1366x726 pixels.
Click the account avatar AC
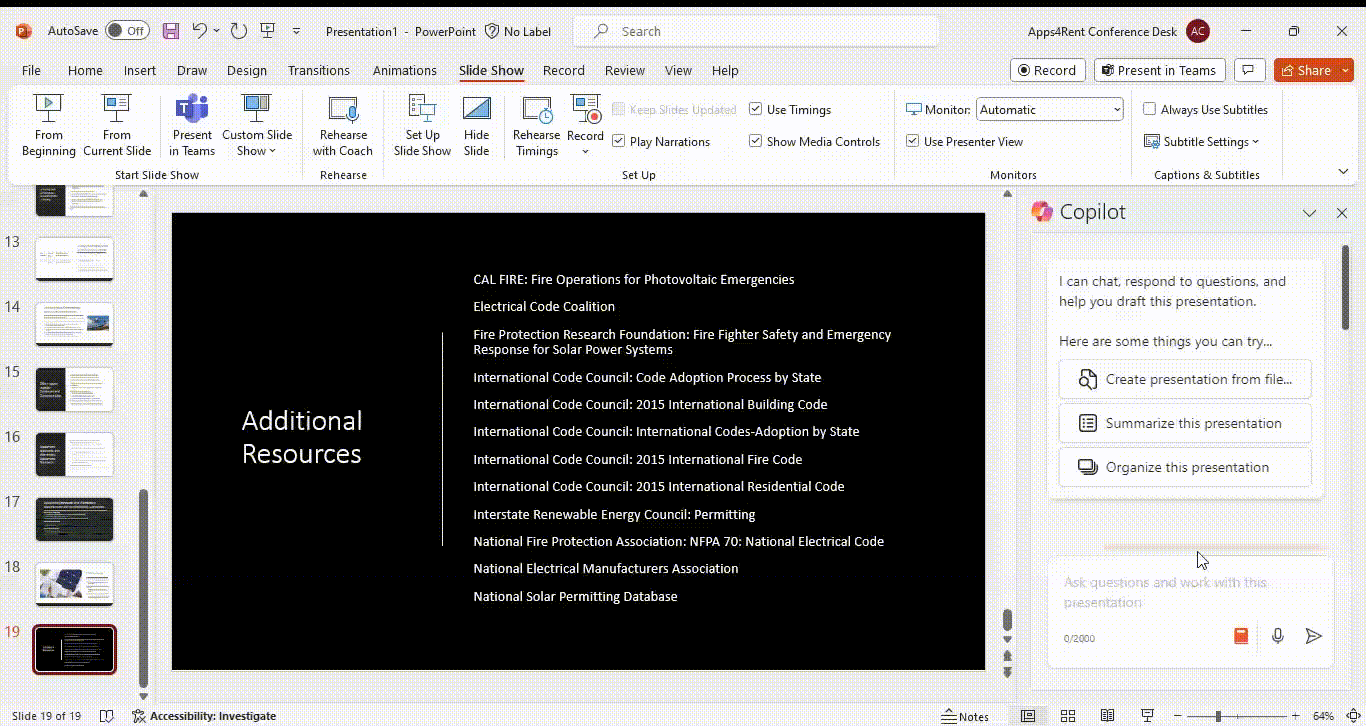[x=1197, y=31]
